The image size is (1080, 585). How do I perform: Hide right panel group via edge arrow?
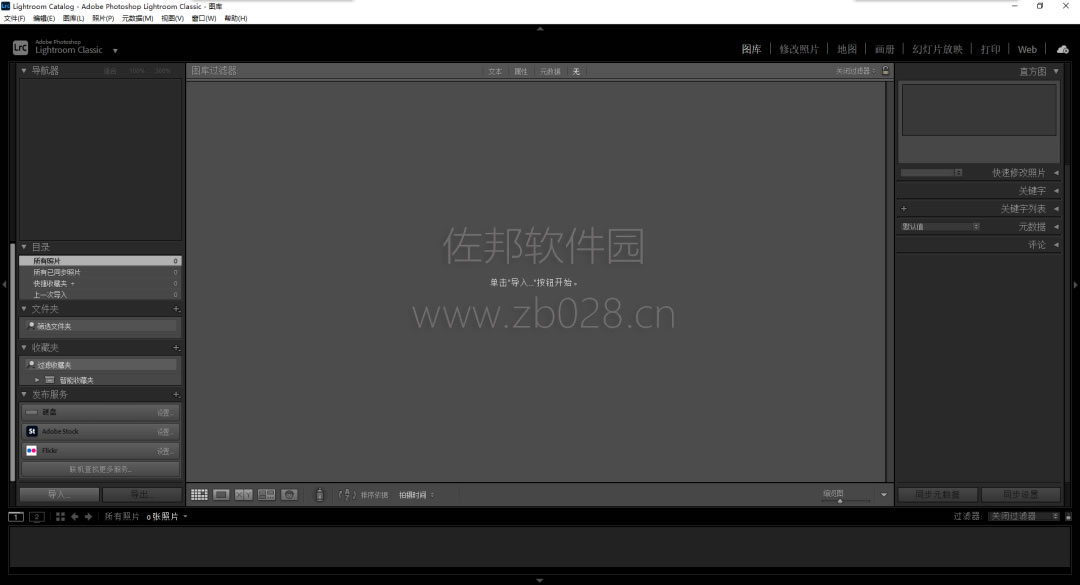point(1076,285)
